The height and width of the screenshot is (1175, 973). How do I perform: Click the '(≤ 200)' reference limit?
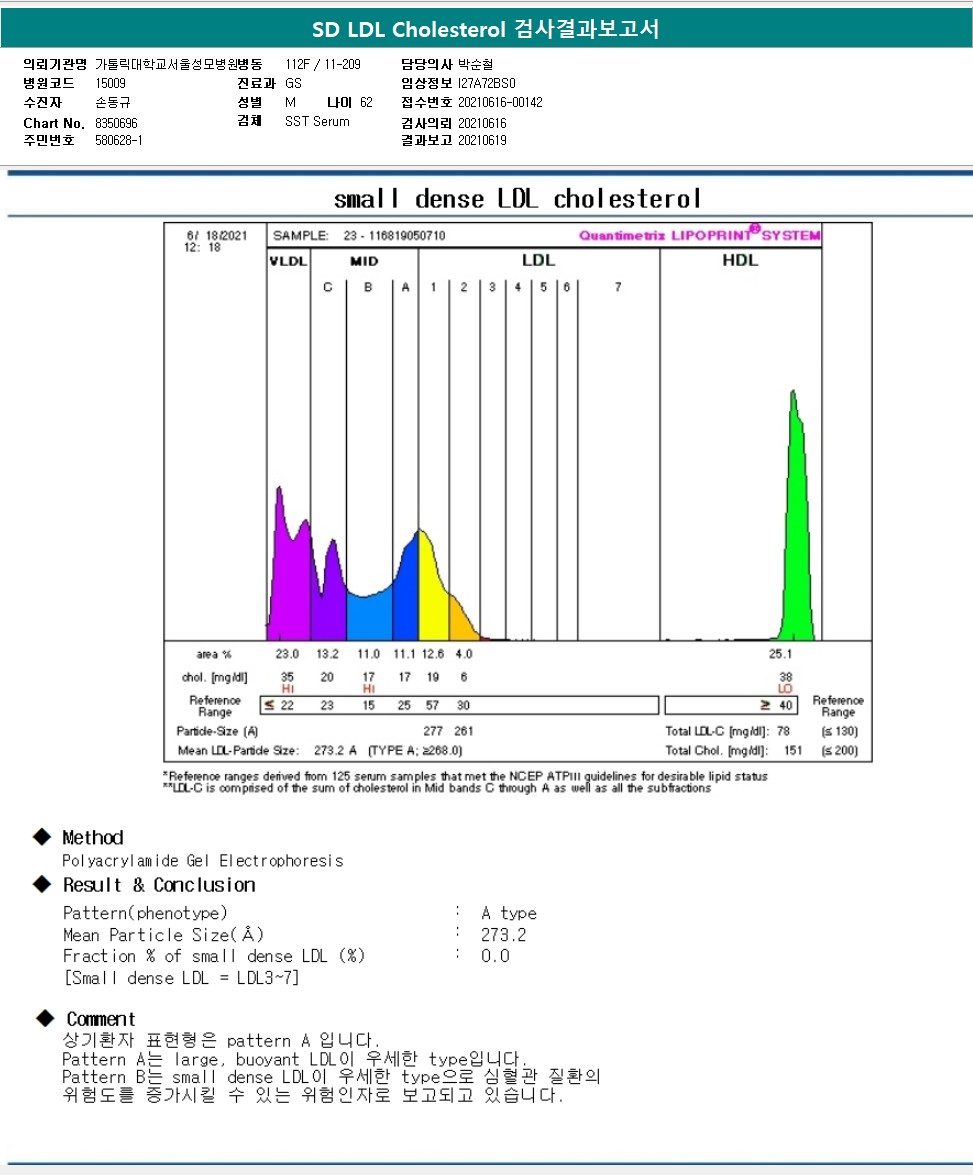(x=840, y=750)
